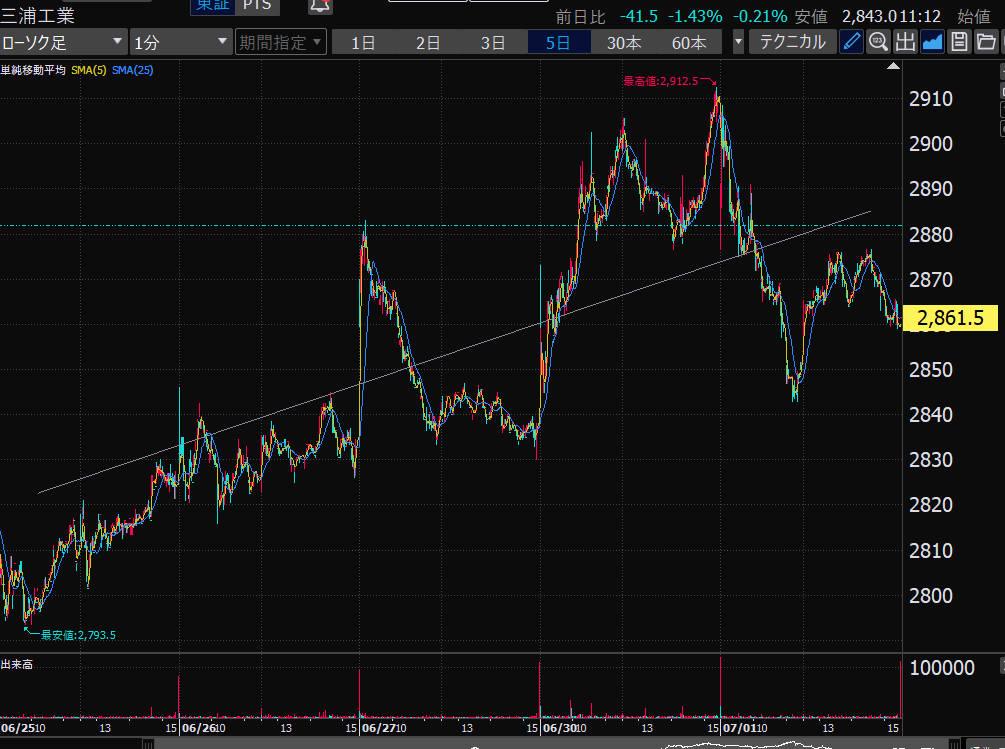Click the 06/25 date label on axis

[x=18, y=728]
